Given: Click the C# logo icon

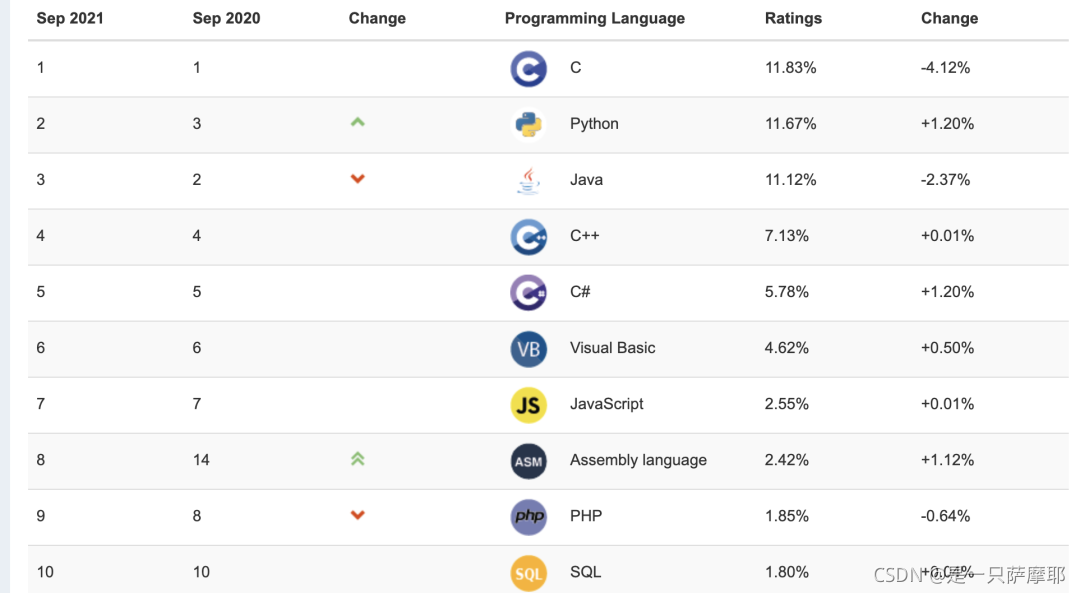Looking at the screenshot, I should pyautogui.click(x=528, y=293).
